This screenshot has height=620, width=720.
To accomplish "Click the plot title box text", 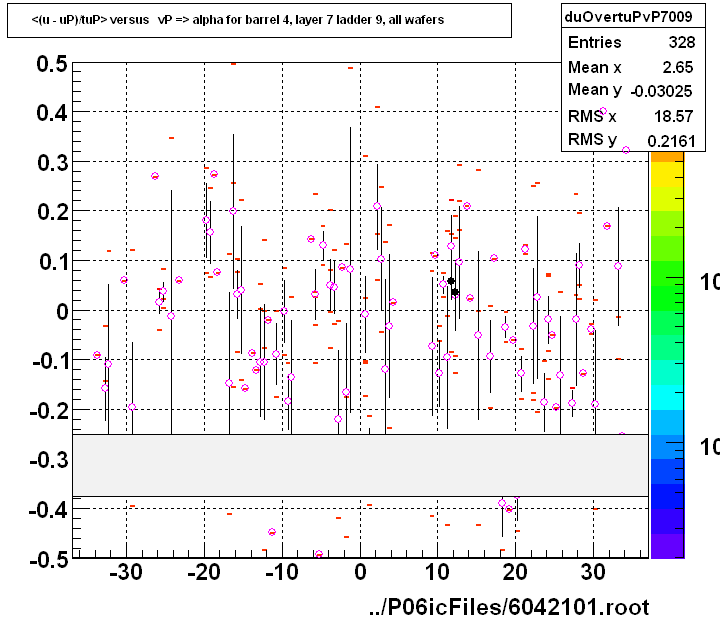I will point(237,20).
